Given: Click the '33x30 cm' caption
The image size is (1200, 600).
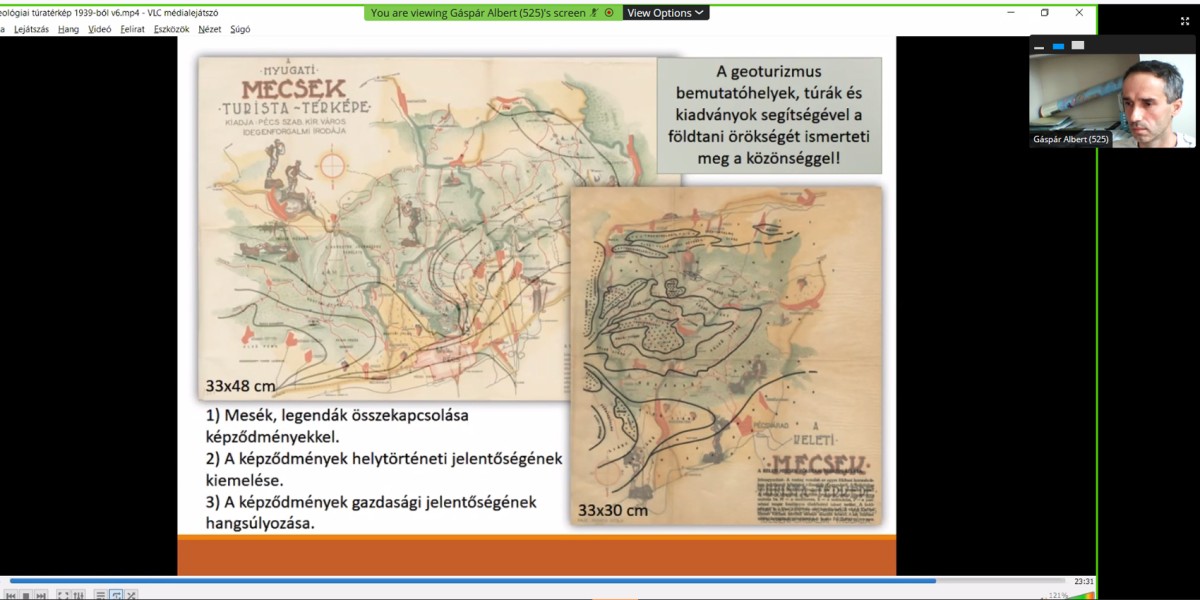Looking at the screenshot, I should coord(612,510).
